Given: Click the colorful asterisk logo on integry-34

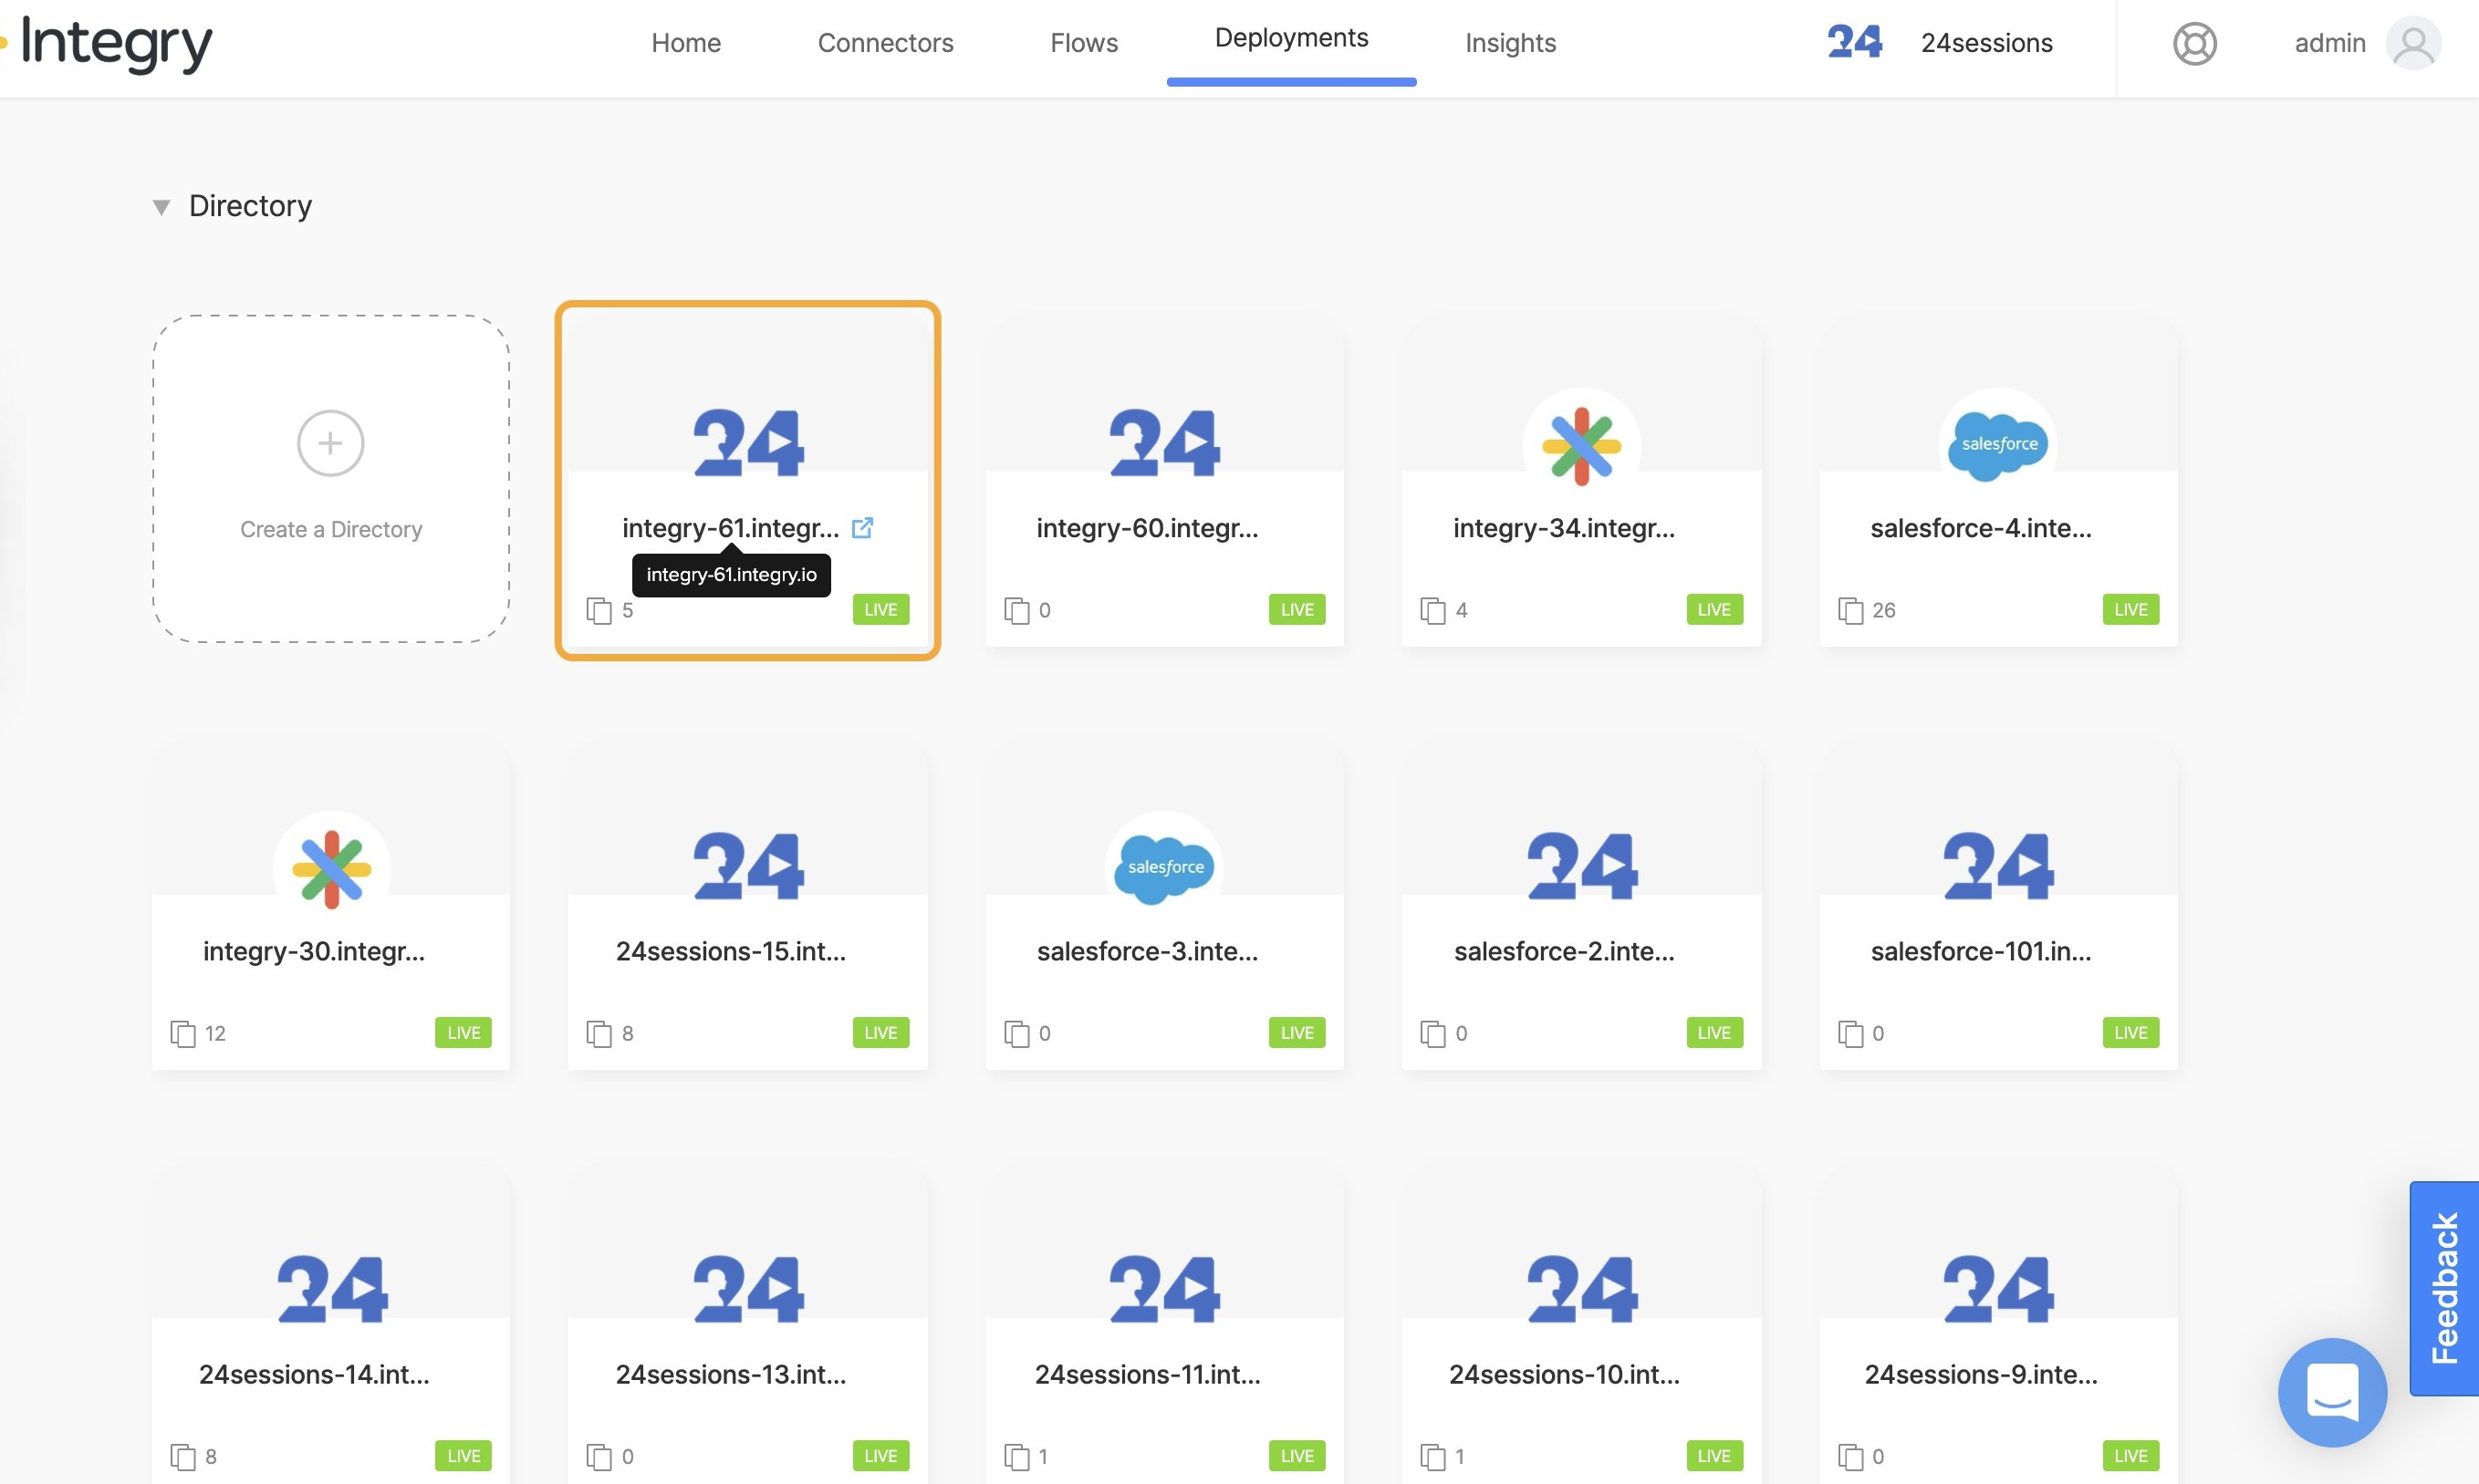Looking at the screenshot, I should (x=1581, y=445).
